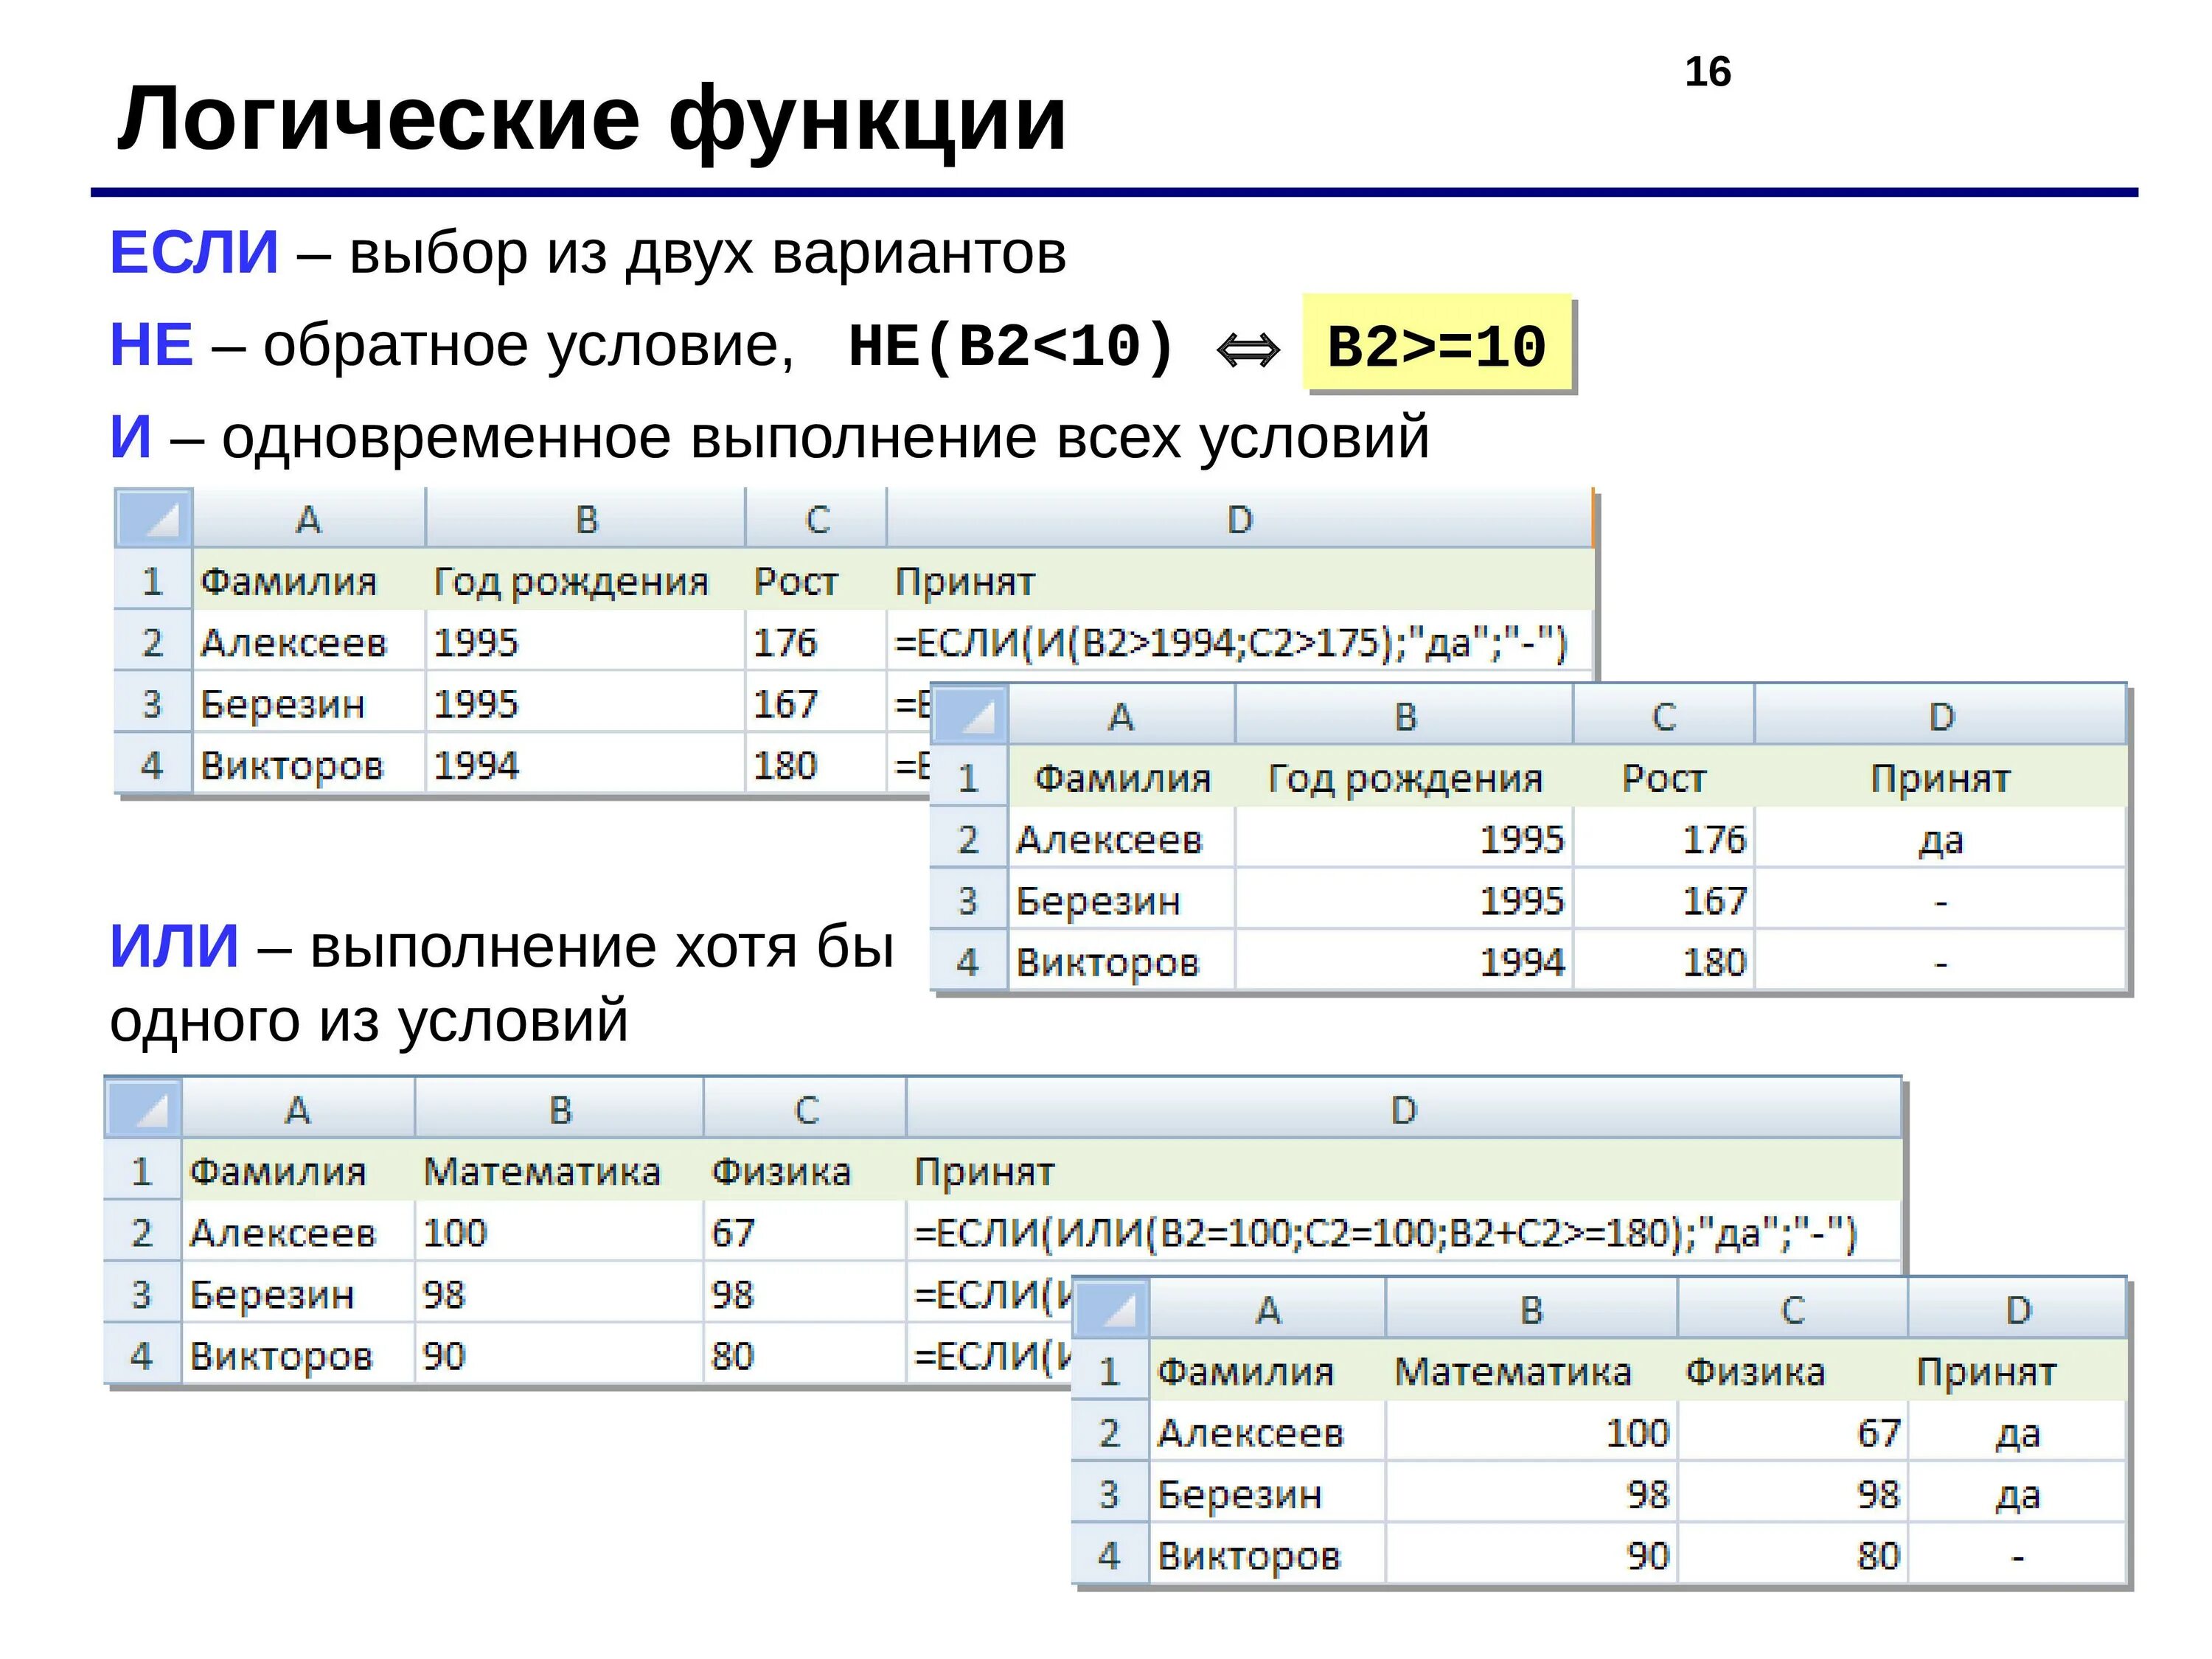
Task: Select column B header in ИЛИ formula table
Action: [x=559, y=1109]
